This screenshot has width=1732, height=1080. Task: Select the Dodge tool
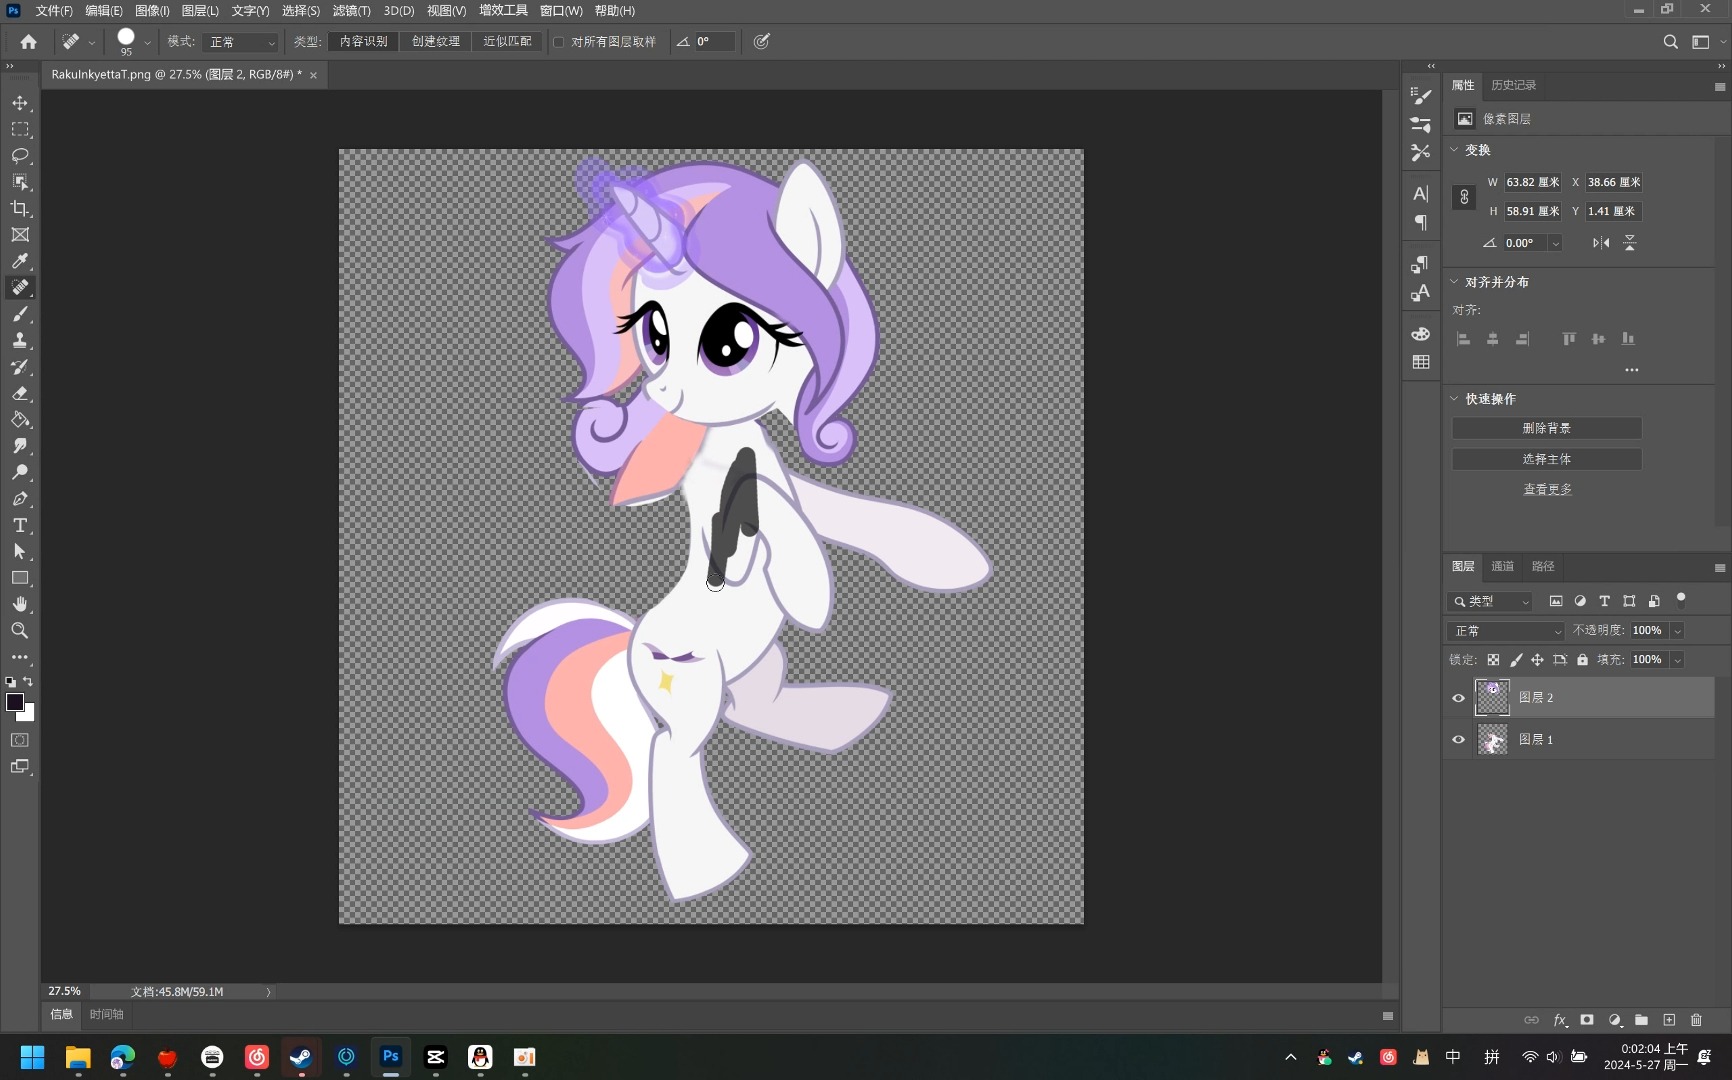pyautogui.click(x=20, y=472)
